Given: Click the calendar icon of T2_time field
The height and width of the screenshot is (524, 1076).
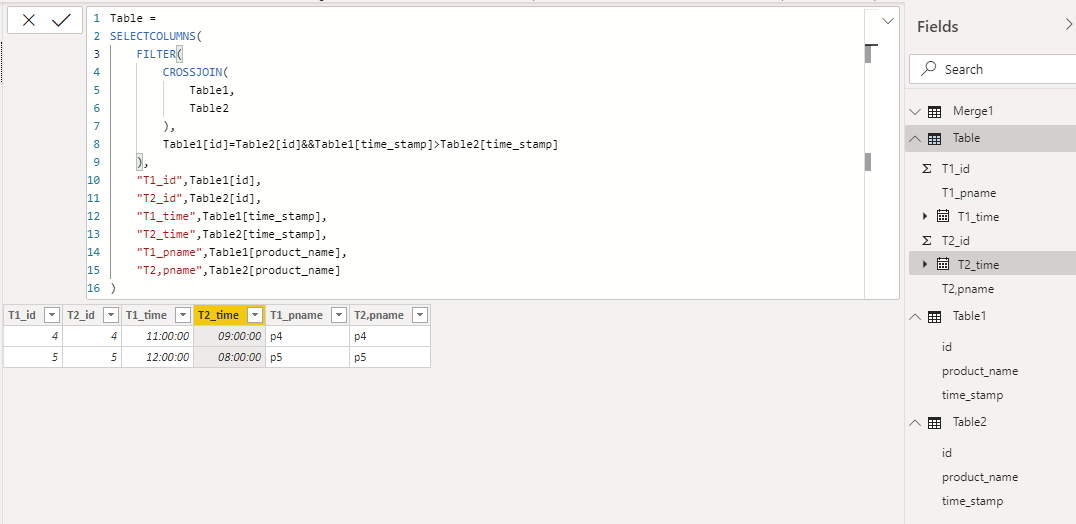Looking at the screenshot, I should coord(944,264).
